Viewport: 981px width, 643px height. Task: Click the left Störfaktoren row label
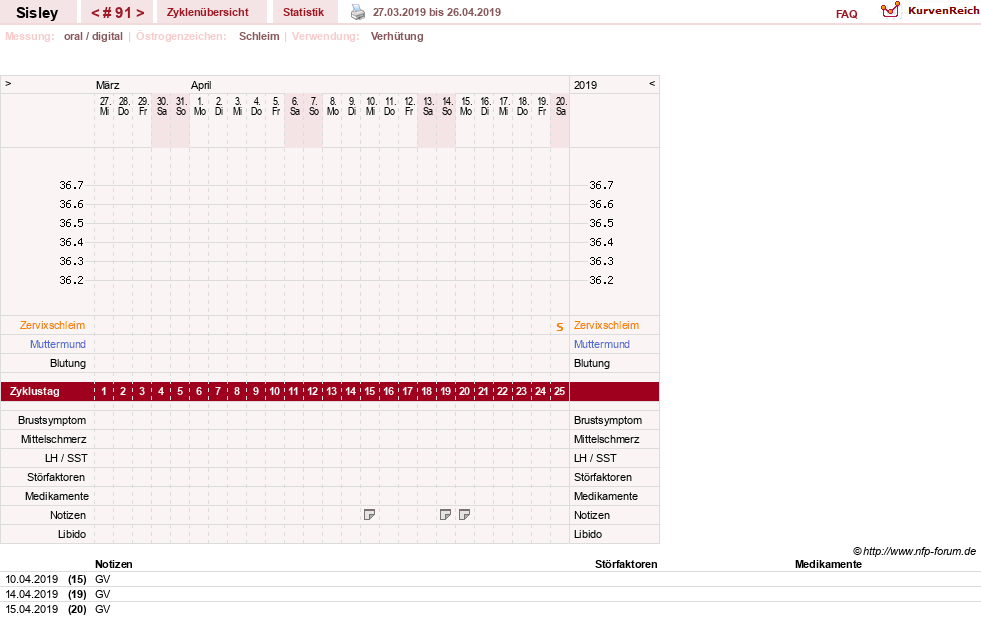pyautogui.click(x=56, y=477)
